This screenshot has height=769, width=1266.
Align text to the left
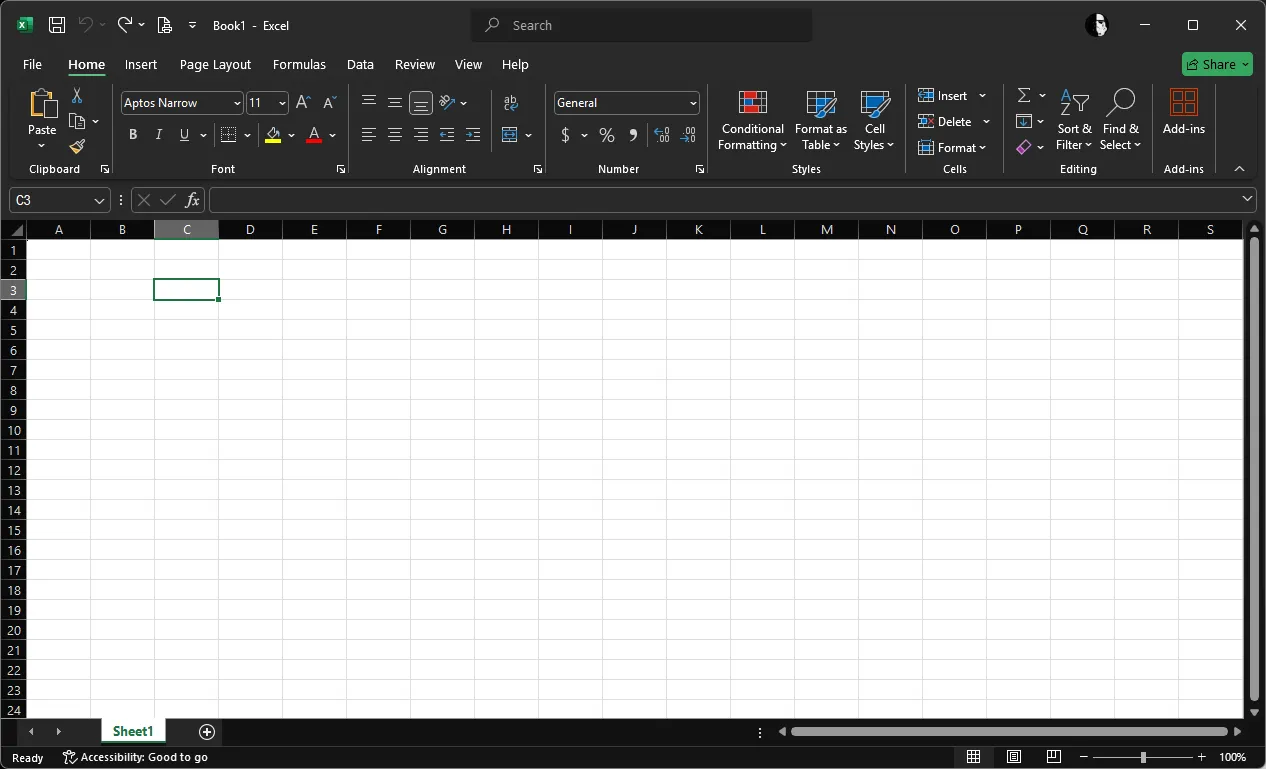point(369,135)
